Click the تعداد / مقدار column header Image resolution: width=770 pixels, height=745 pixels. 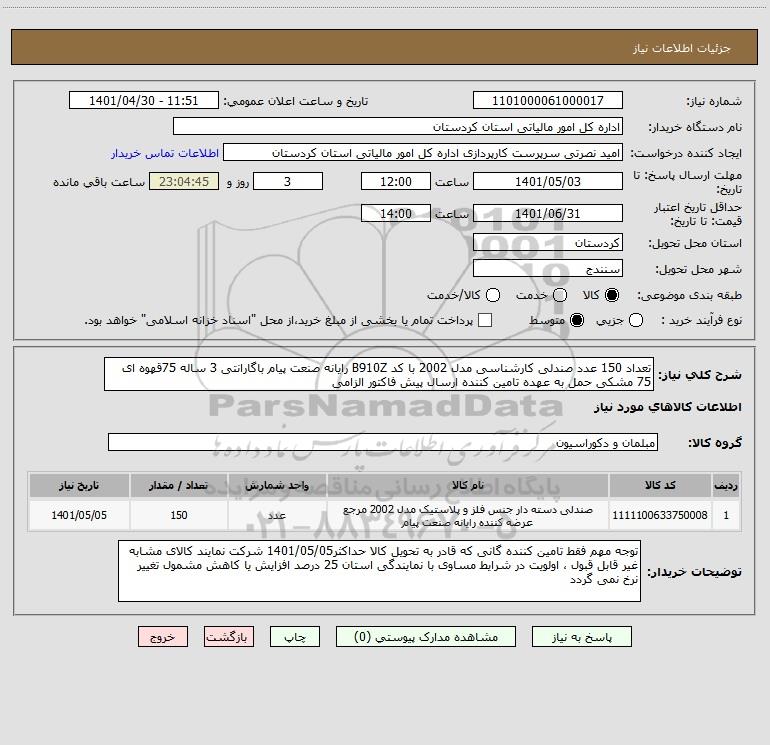(x=179, y=485)
